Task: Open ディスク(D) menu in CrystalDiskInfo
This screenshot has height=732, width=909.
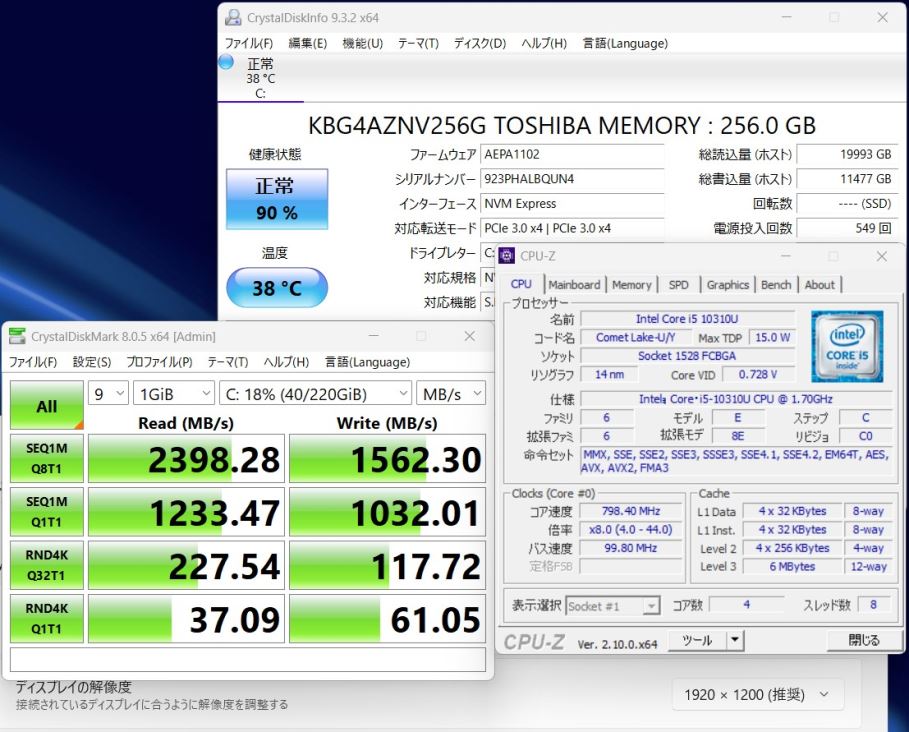Action: [x=479, y=43]
